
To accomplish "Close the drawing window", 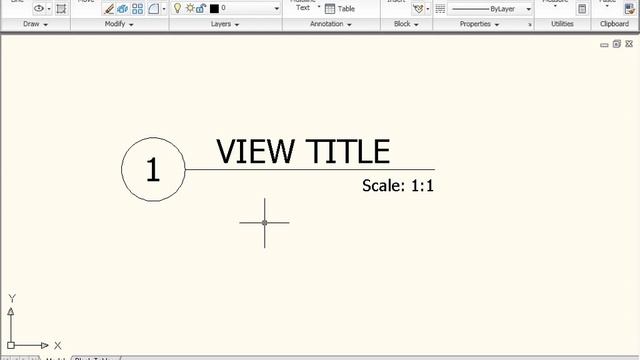I will pos(629,44).
